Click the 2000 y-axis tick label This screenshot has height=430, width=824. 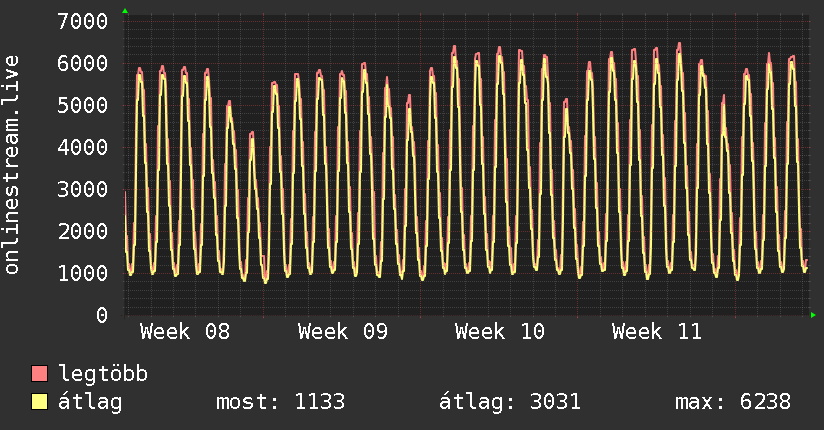[83, 231]
